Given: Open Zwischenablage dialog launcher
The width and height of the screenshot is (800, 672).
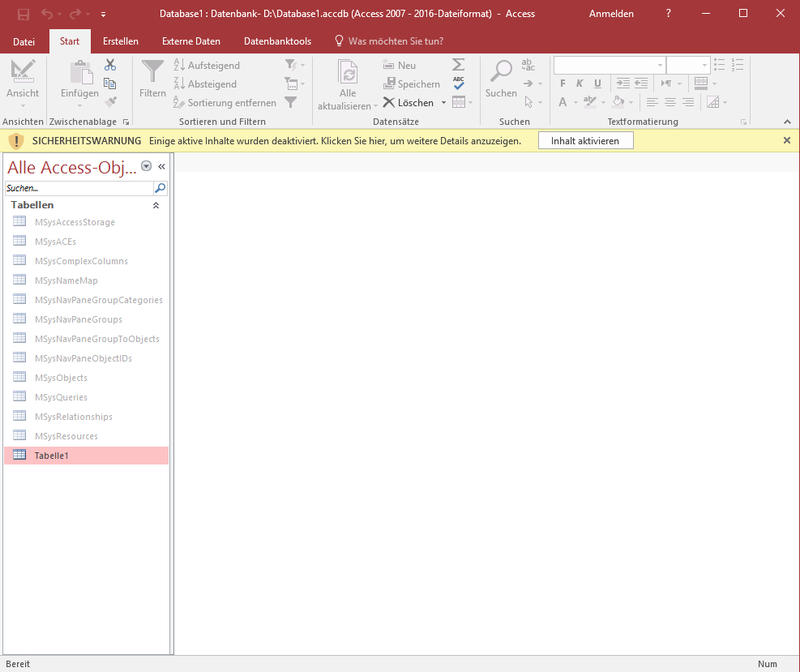Looking at the screenshot, I should (126, 122).
